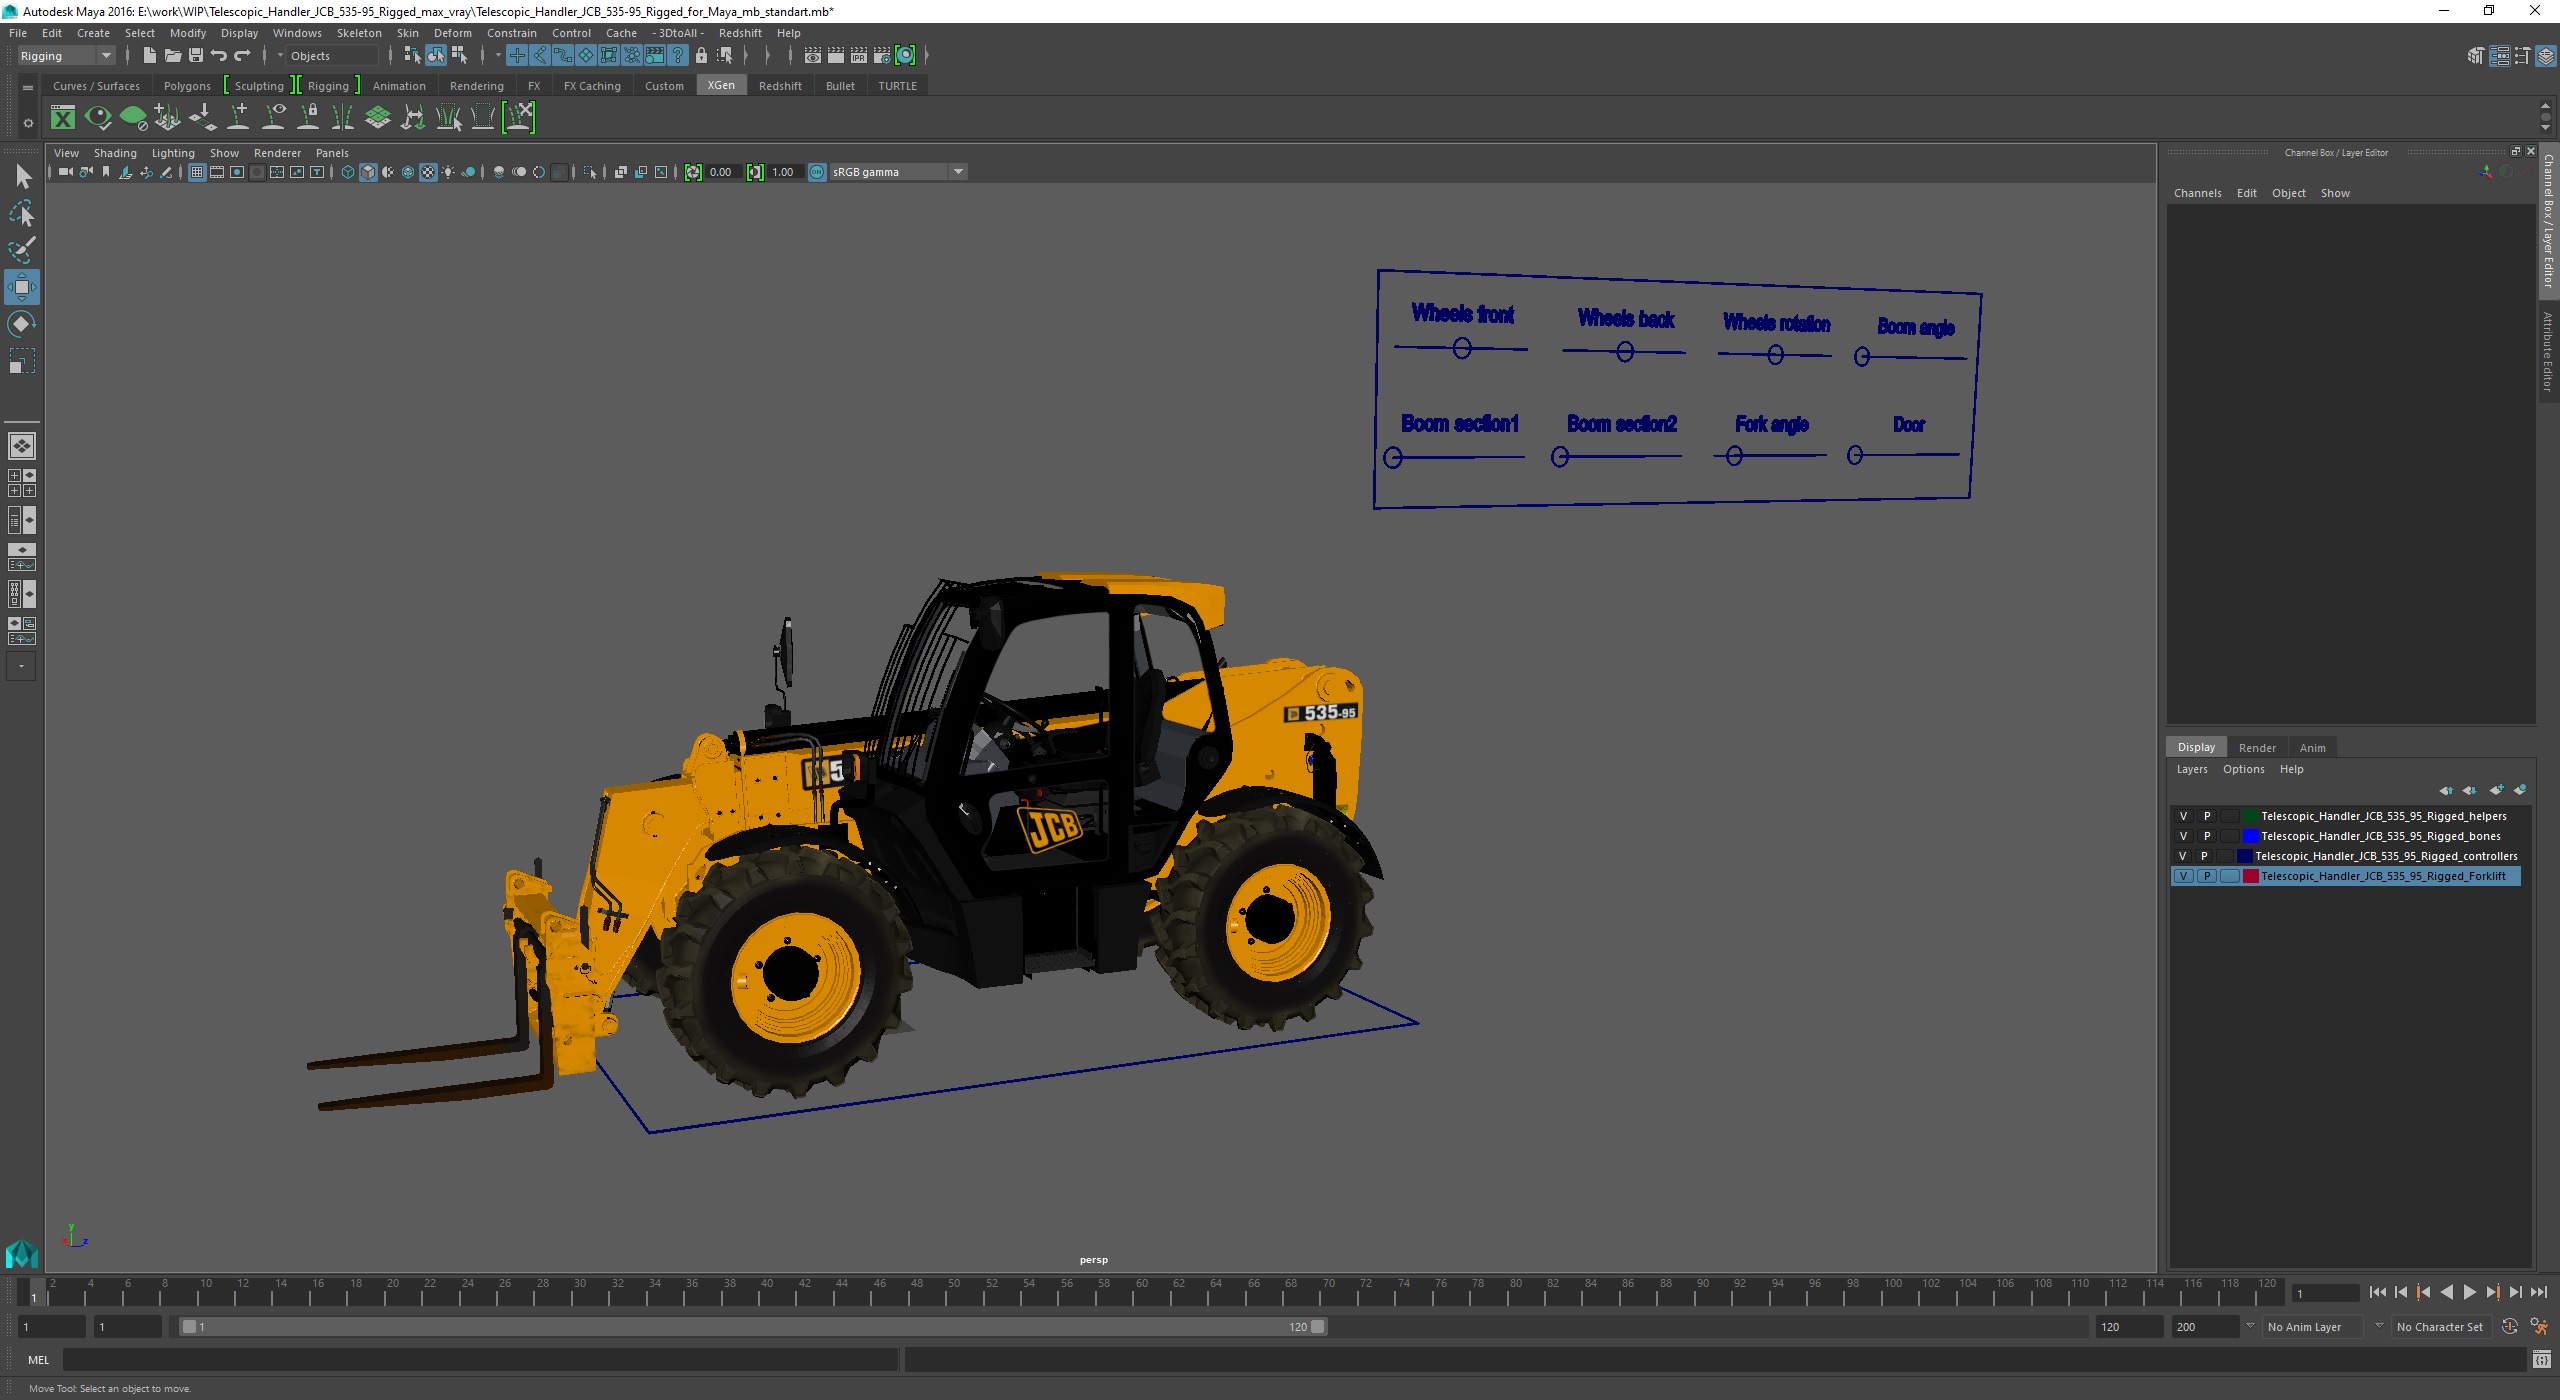Image resolution: width=2560 pixels, height=1400 pixels.
Task: Expand the panel layout quick-switch arrow
Action: coord(21,666)
